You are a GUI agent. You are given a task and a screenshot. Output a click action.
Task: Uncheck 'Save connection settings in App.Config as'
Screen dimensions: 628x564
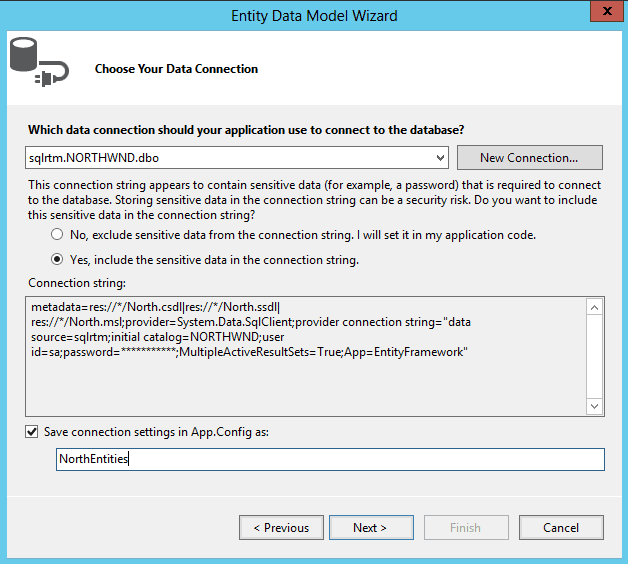[32, 432]
